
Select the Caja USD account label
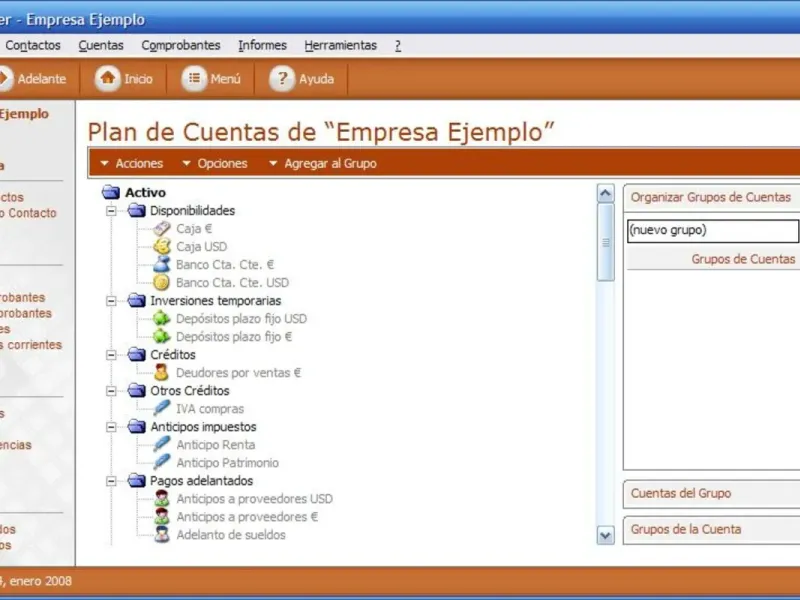tap(202, 247)
